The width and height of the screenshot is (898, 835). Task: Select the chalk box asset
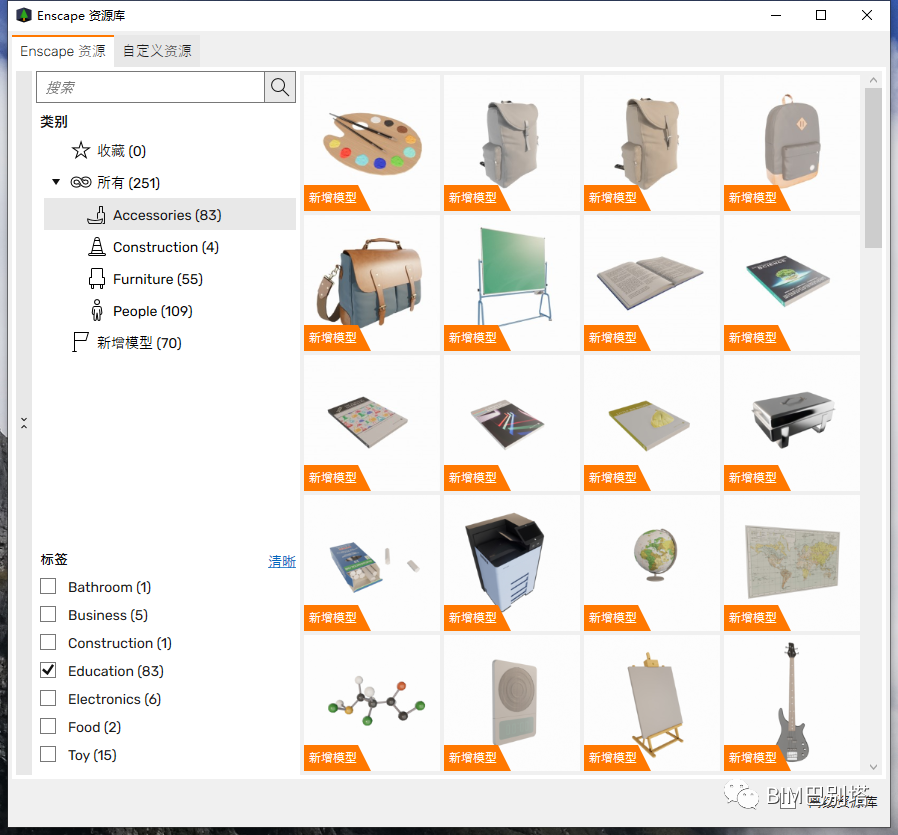[372, 563]
